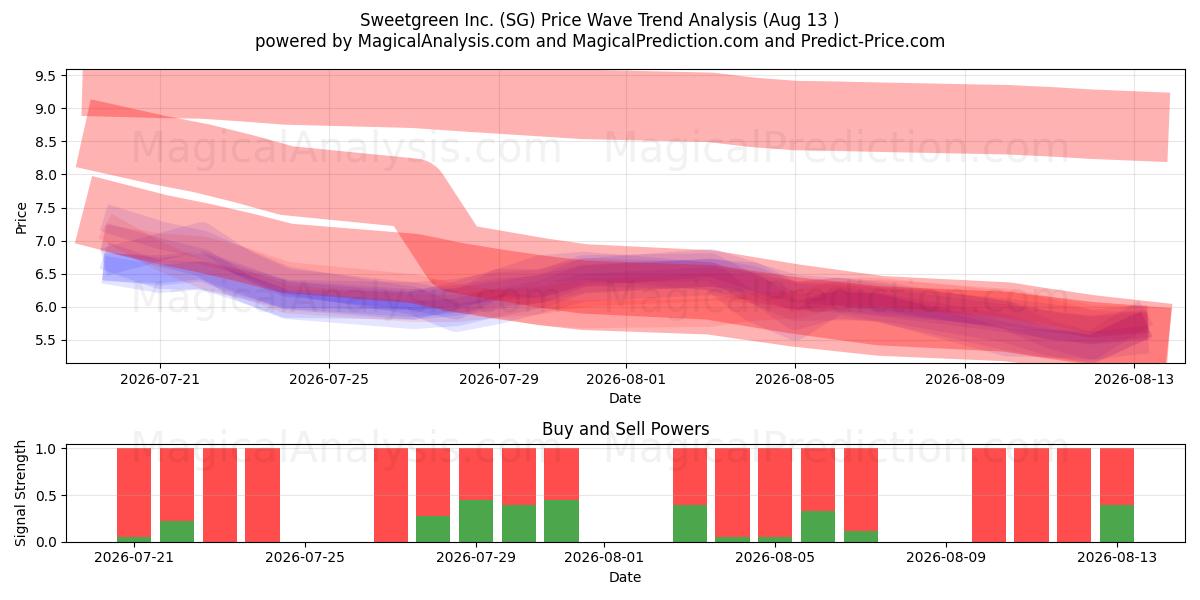
Task: Click the 'Buy and Sell Powers' subplot title
Action: [625, 429]
